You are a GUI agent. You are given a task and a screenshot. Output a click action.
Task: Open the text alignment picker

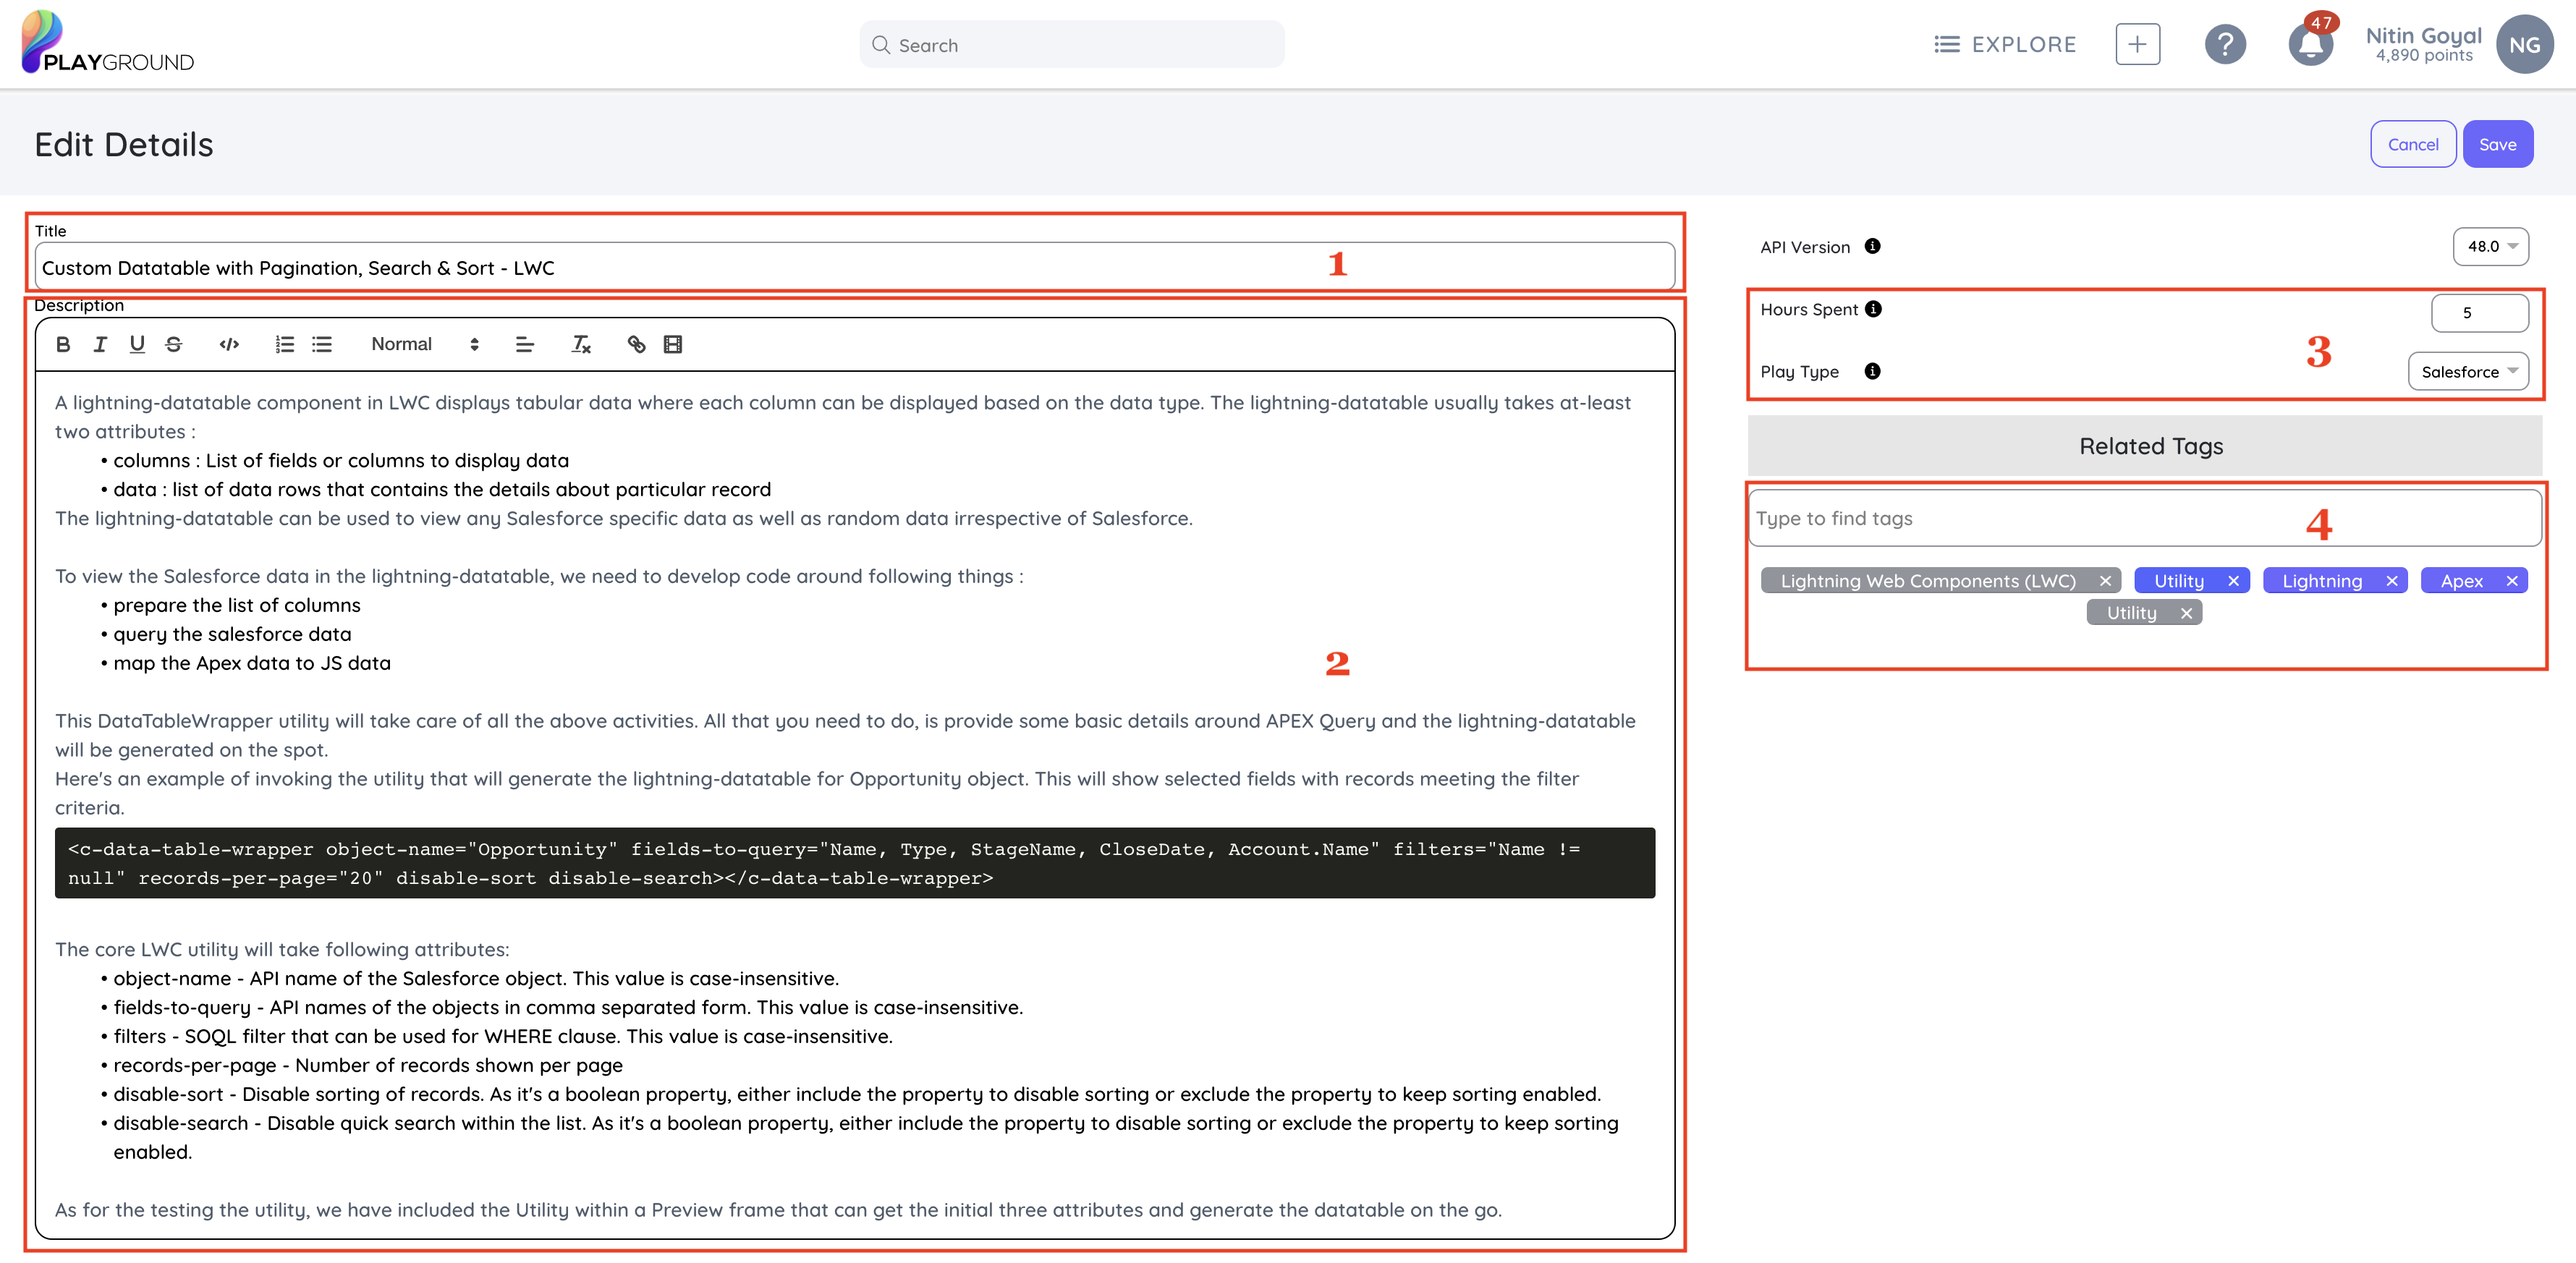(x=525, y=345)
